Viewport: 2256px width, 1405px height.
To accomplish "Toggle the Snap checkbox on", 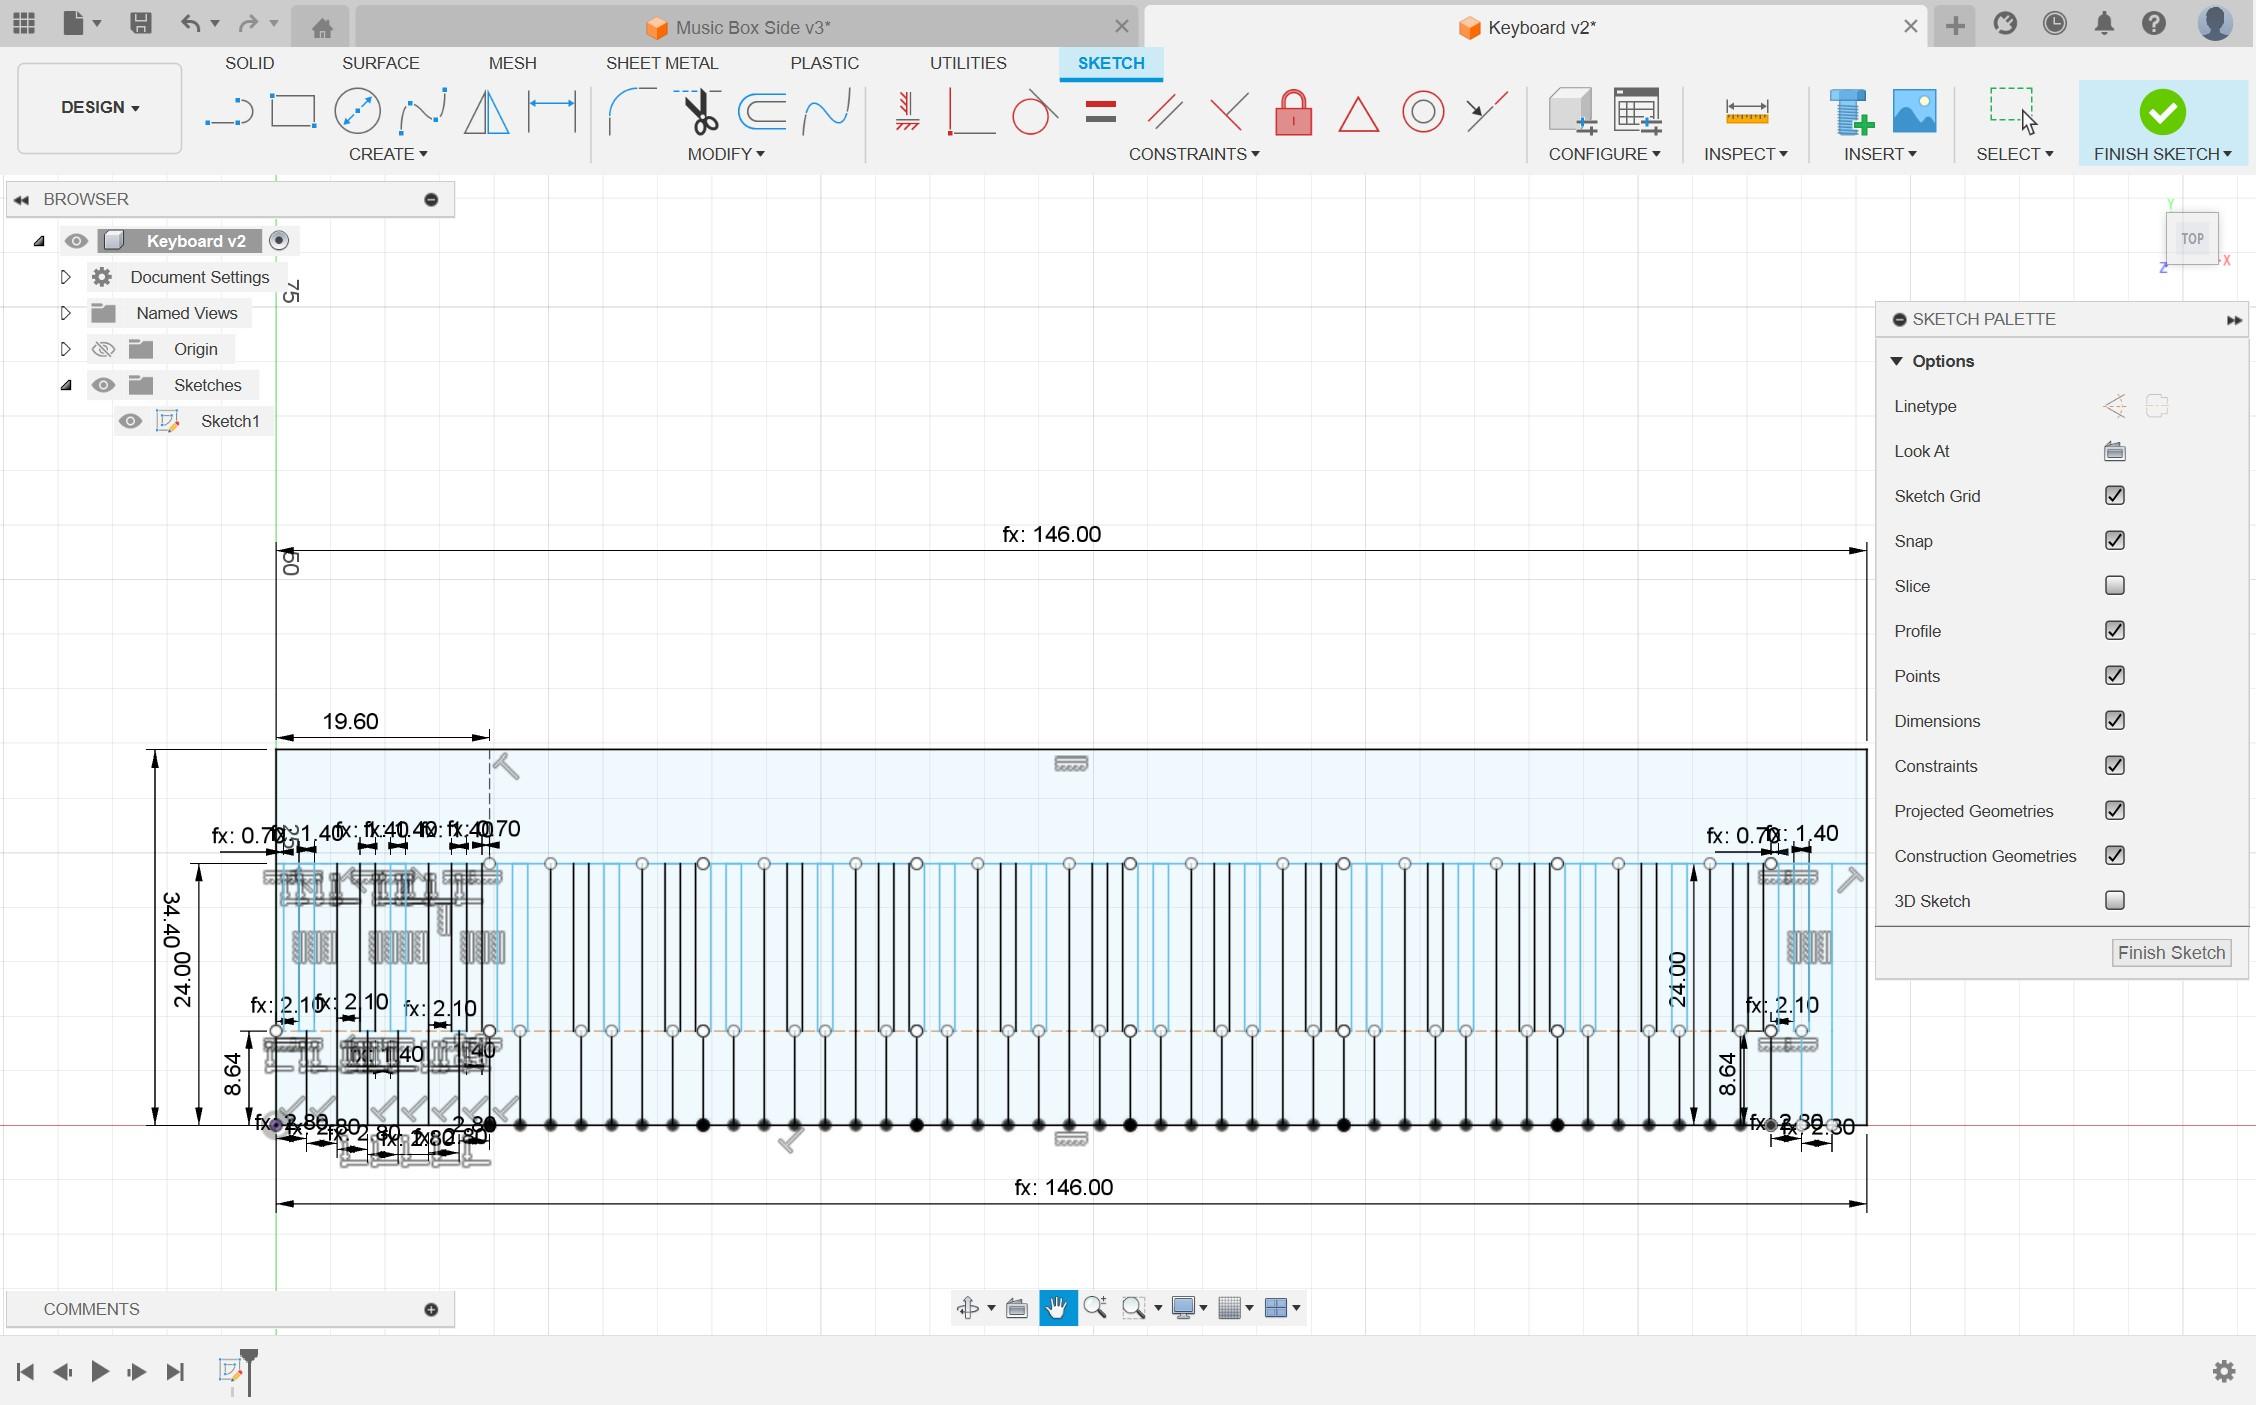I will coord(2115,541).
